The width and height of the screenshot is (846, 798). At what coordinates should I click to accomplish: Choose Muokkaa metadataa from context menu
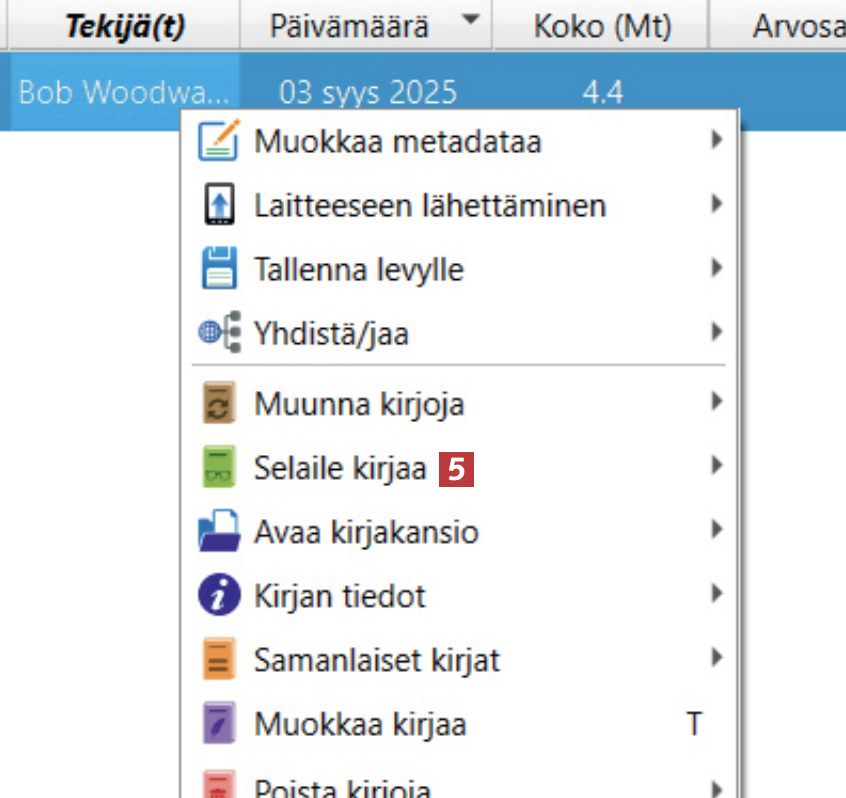tap(460, 141)
